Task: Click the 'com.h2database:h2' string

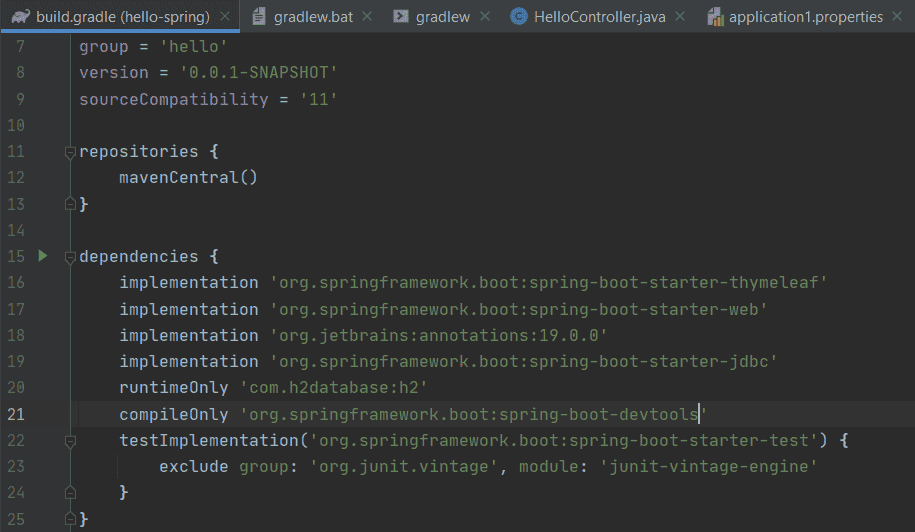Action: tap(333, 388)
